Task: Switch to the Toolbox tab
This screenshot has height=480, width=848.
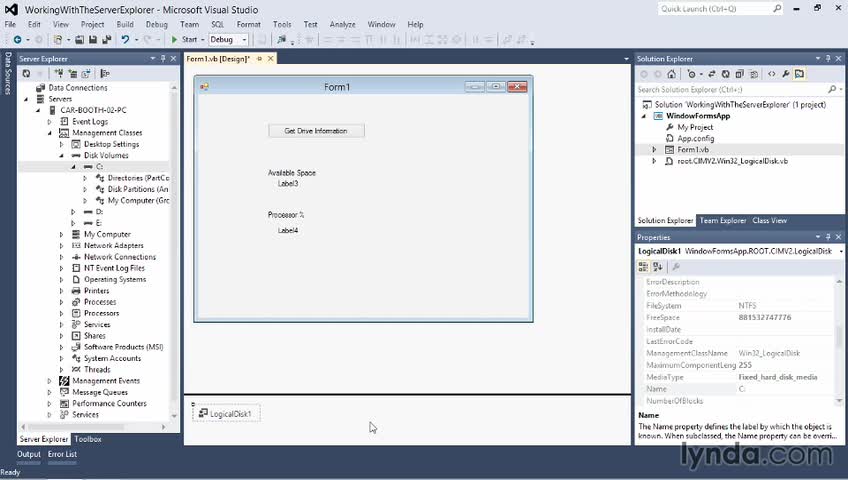Action: click(x=88, y=439)
